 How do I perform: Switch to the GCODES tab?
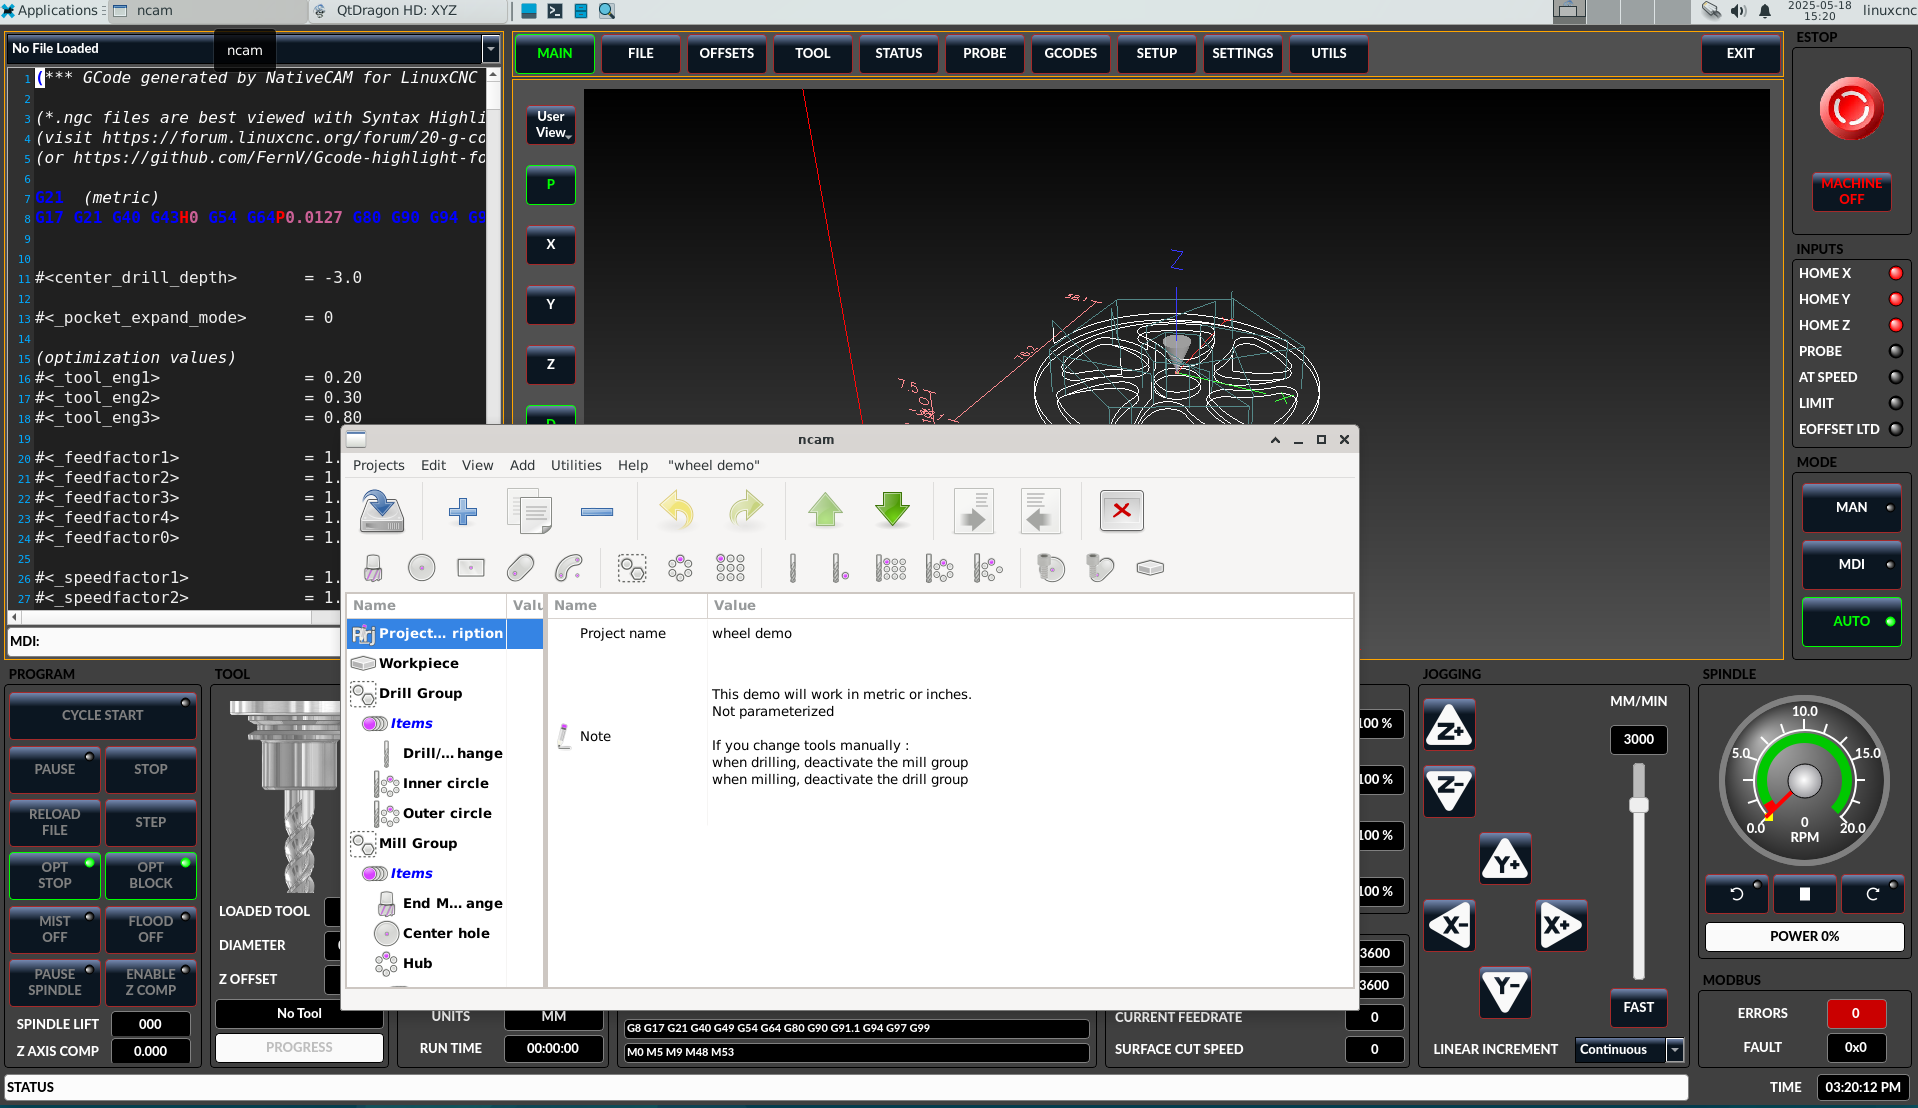tap(1070, 54)
